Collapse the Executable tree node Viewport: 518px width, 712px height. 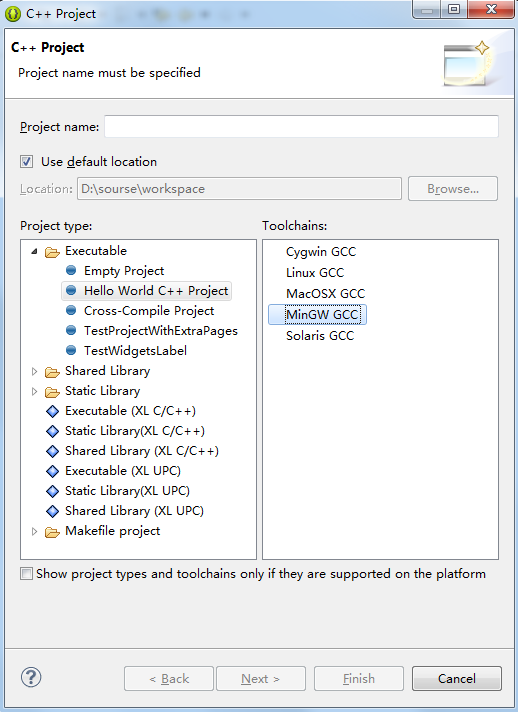(x=35, y=251)
